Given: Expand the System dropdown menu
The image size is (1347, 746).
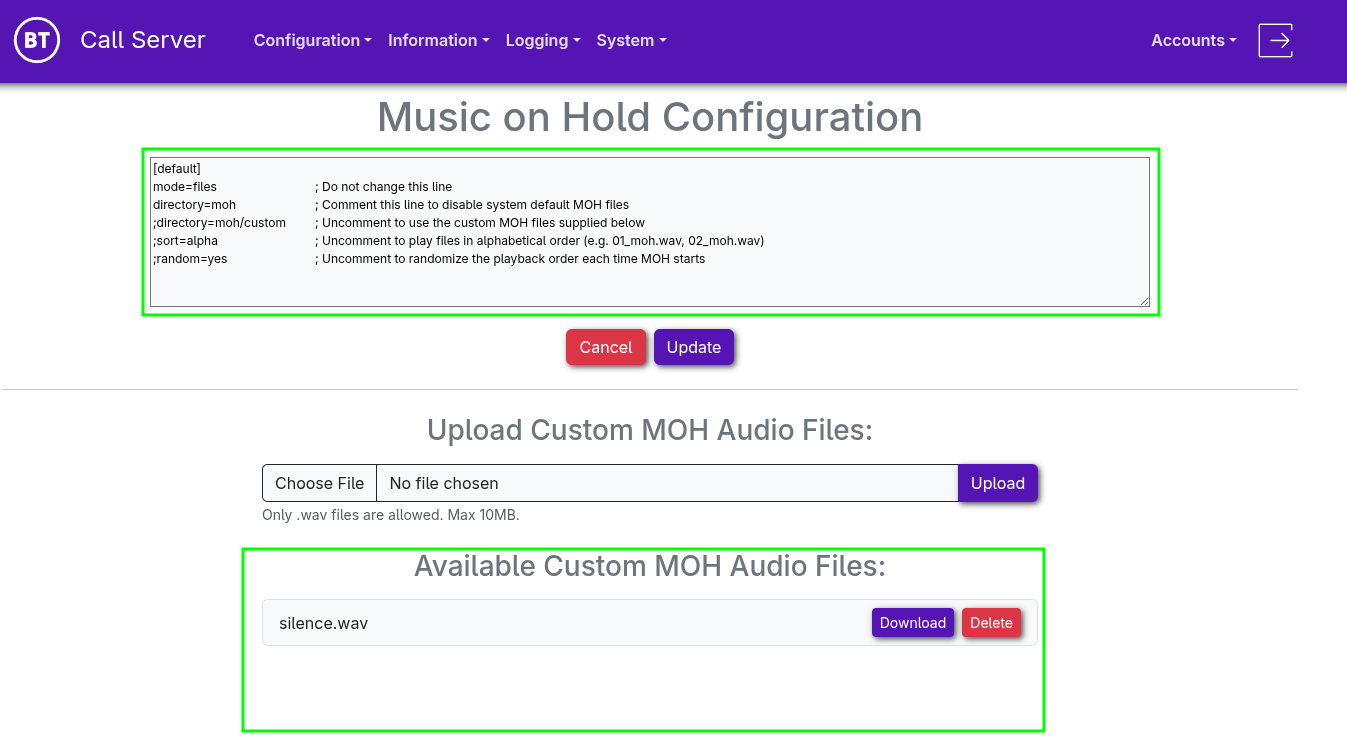Looking at the screenshot, I should tap(631, 40).
